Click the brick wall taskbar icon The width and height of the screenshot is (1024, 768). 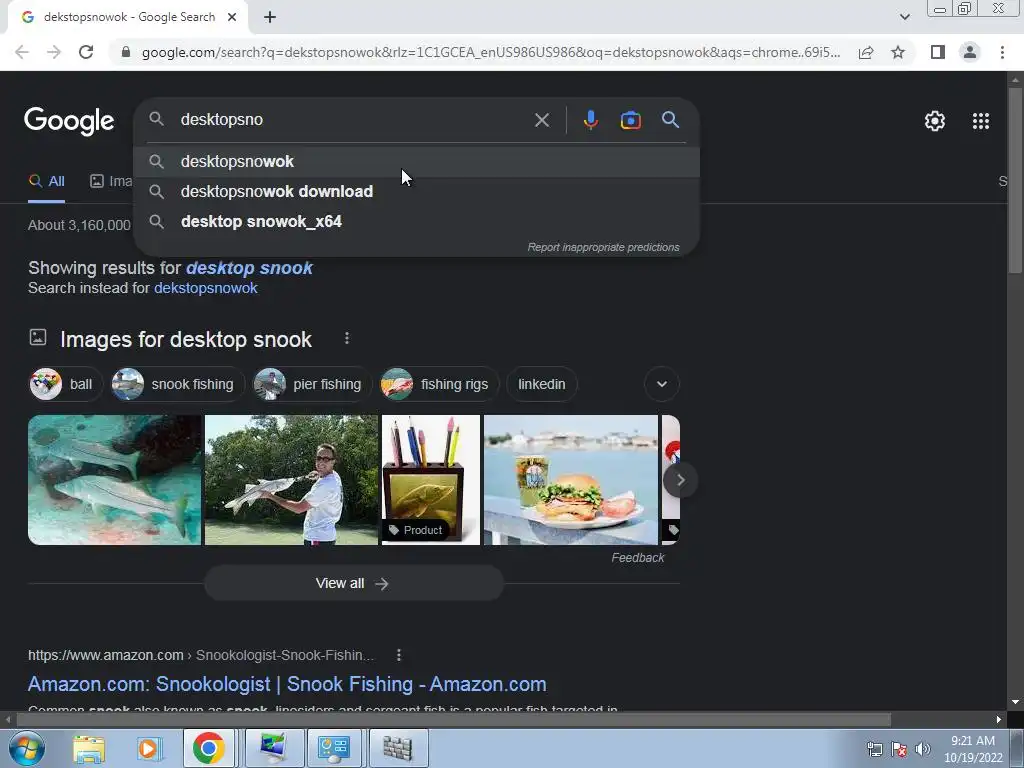(x=398, y=748)
